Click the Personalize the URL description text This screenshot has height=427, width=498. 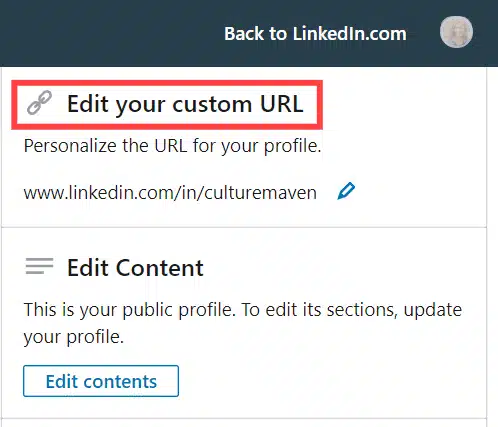(172, 146)
